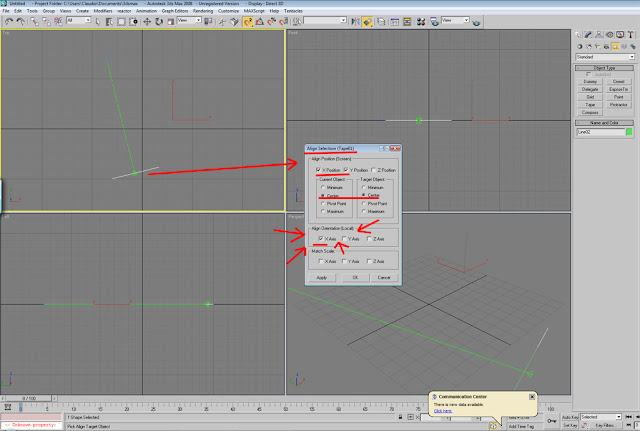The width and height of the screenshot is (640, 431).
Task: Activate the Select Object arrow tool
Action: 98,22
